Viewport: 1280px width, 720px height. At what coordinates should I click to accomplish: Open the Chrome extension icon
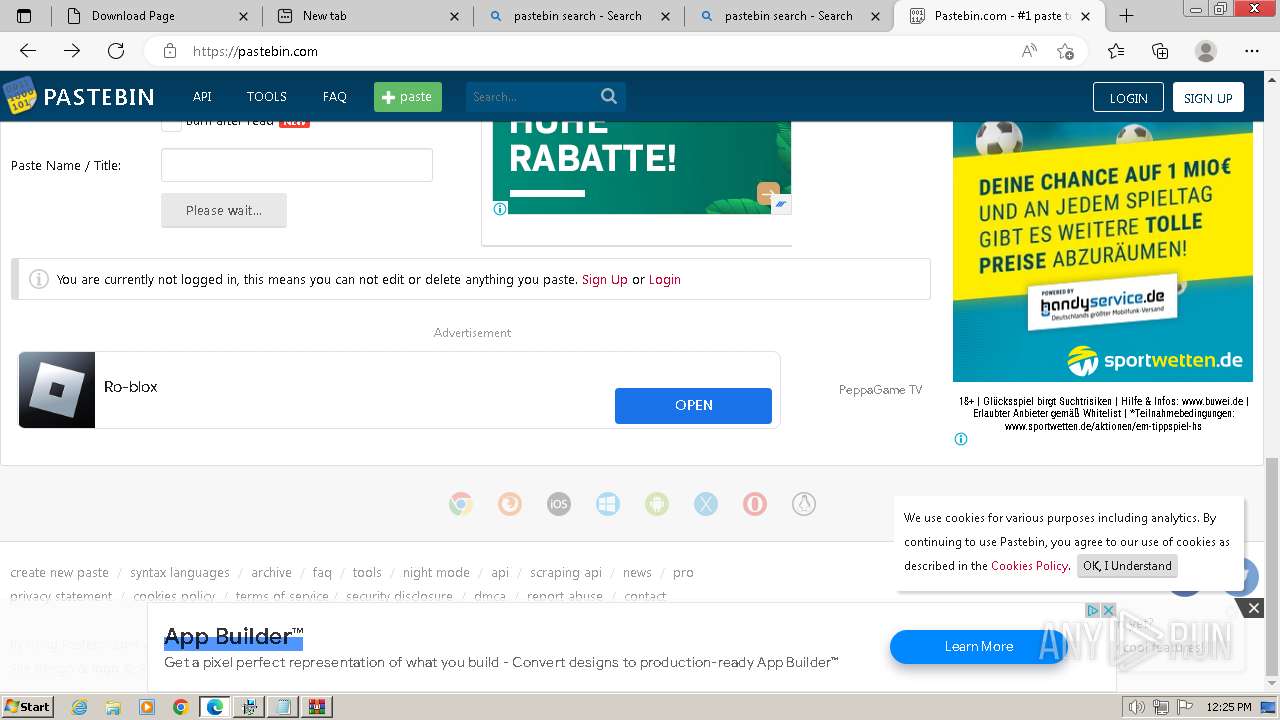click(461, 504)
